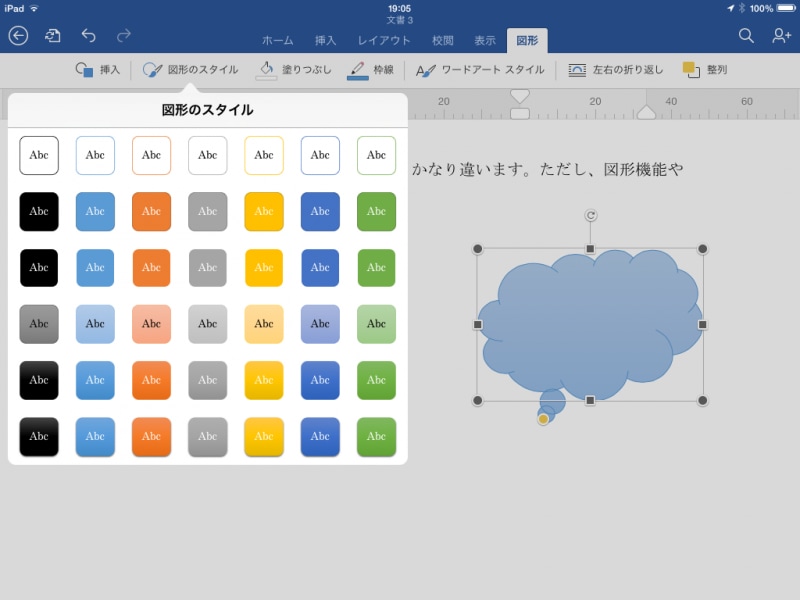Choose the black rounded Abc style preset

39,211
